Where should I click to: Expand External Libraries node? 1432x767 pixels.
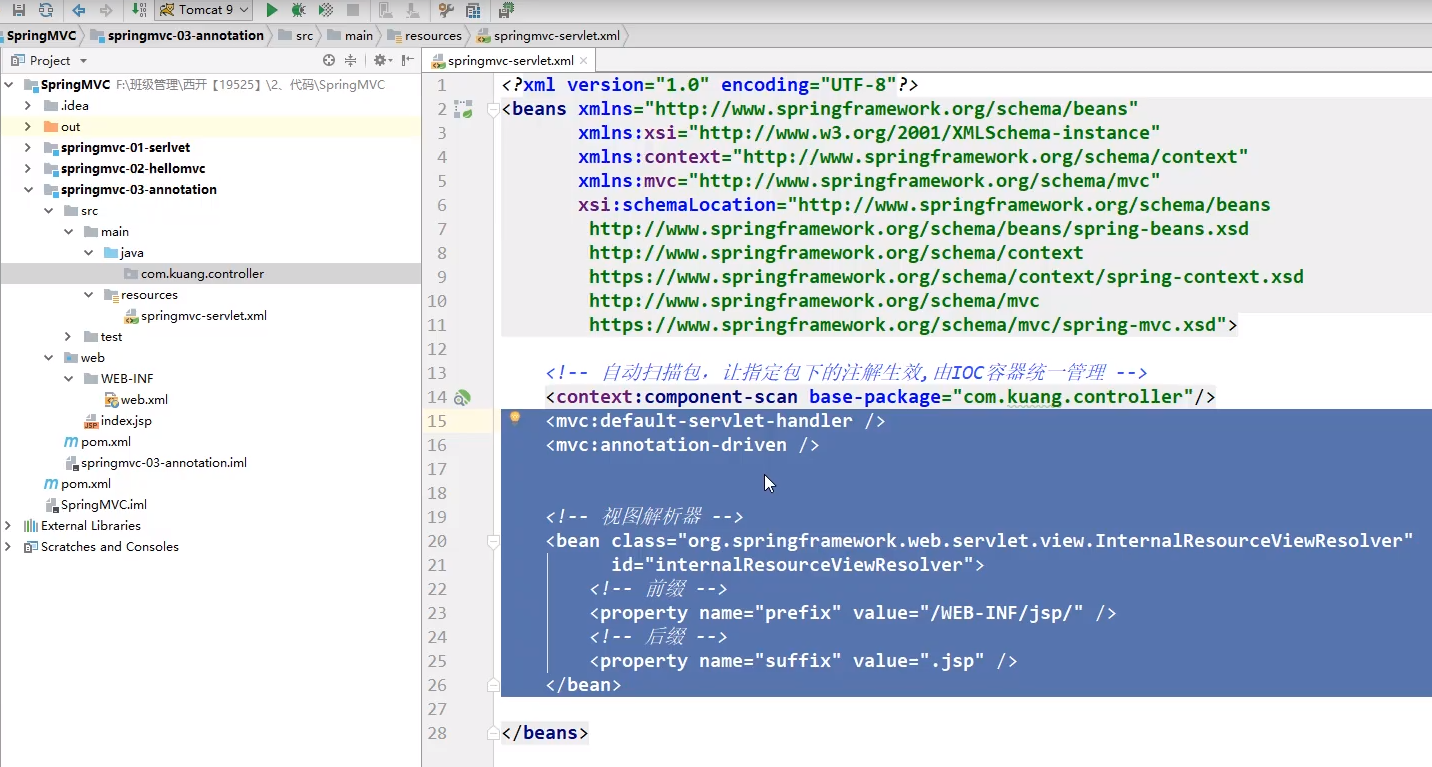[9, 526]
